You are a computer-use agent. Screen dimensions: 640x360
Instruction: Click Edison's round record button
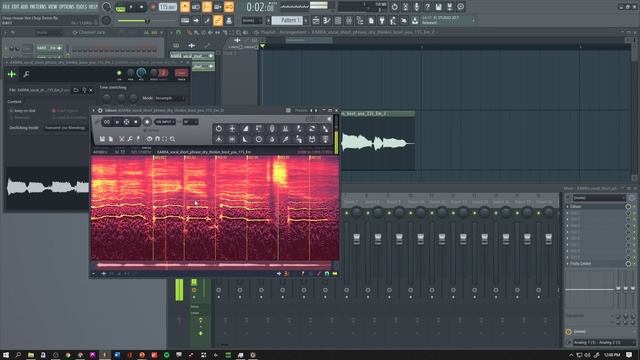click(147, 122)
